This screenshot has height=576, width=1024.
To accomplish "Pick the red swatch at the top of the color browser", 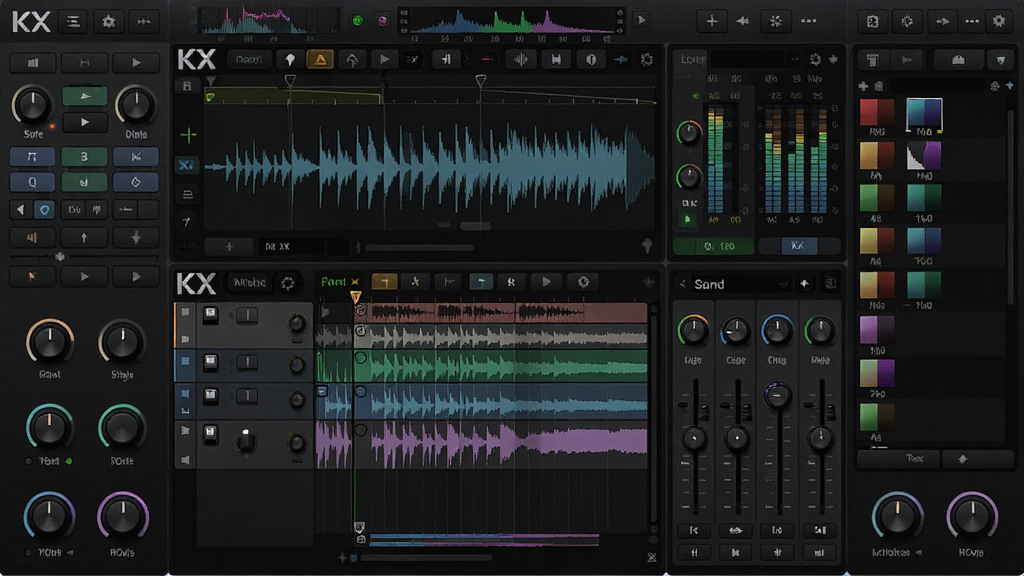I will pos(876,113).
